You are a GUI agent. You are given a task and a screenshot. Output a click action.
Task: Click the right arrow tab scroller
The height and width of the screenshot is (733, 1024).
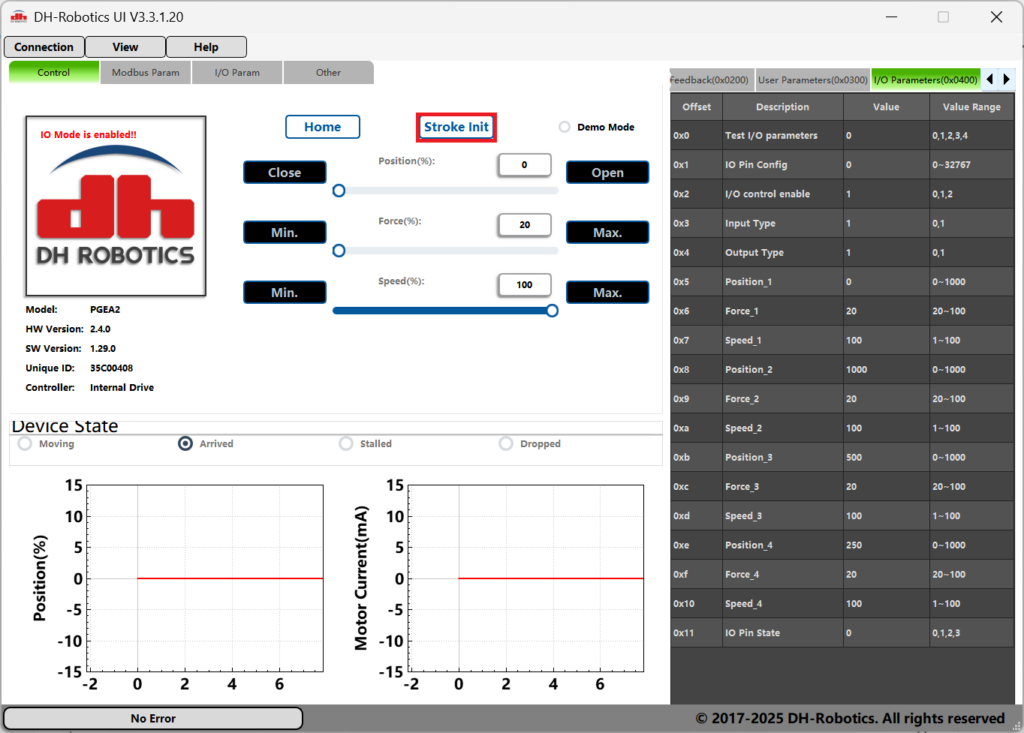coord(1006,79)
